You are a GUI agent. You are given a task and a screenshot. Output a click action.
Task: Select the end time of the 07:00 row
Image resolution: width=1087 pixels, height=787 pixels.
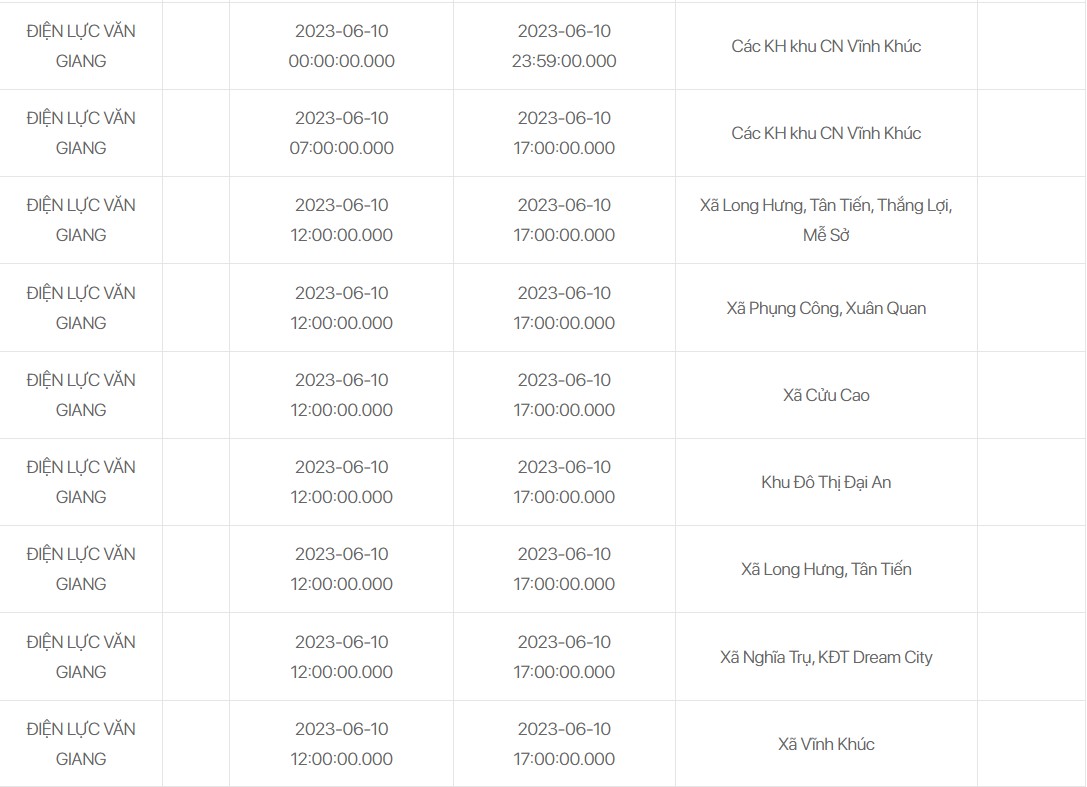564,133
